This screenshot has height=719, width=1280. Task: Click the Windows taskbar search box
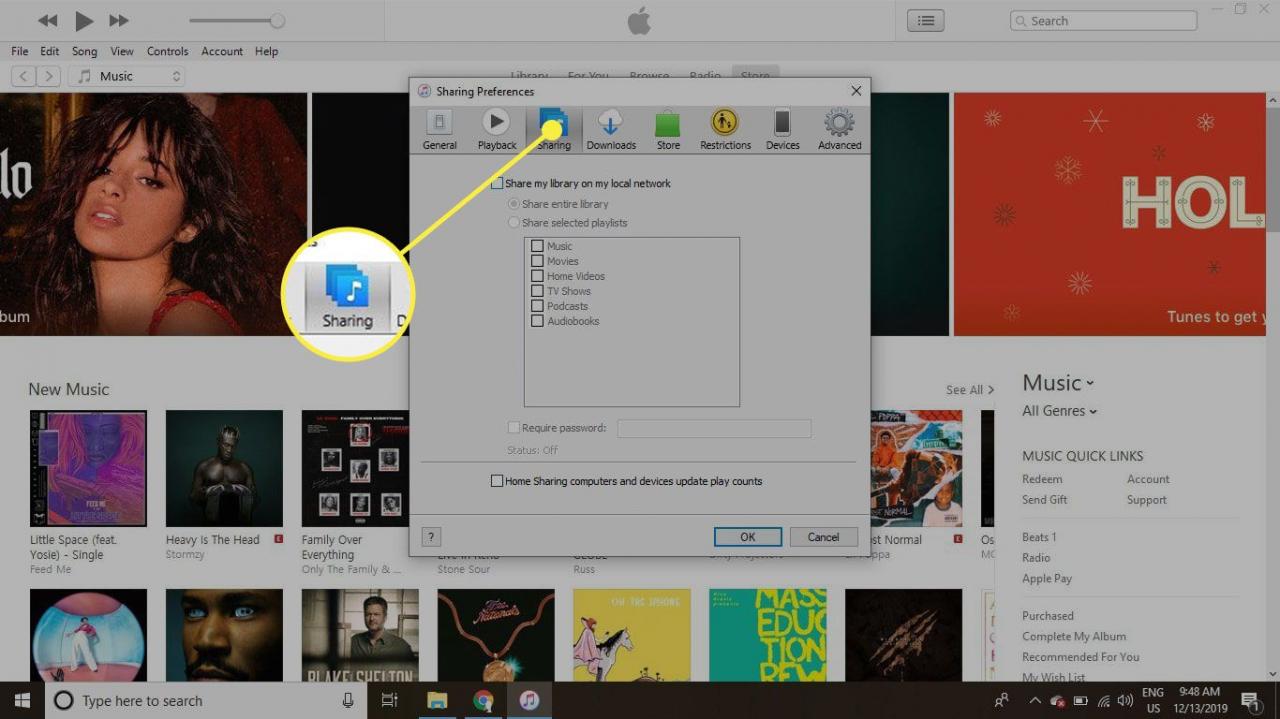tap(205, 701)
